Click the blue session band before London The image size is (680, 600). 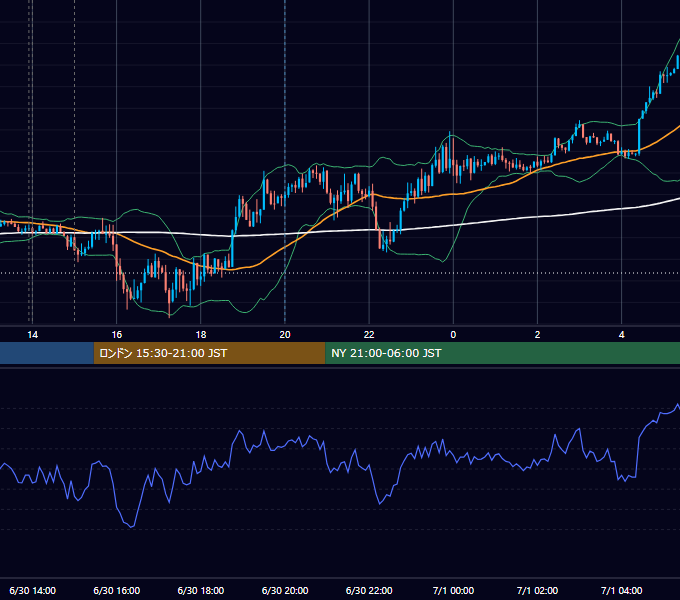tap(47, 353)
